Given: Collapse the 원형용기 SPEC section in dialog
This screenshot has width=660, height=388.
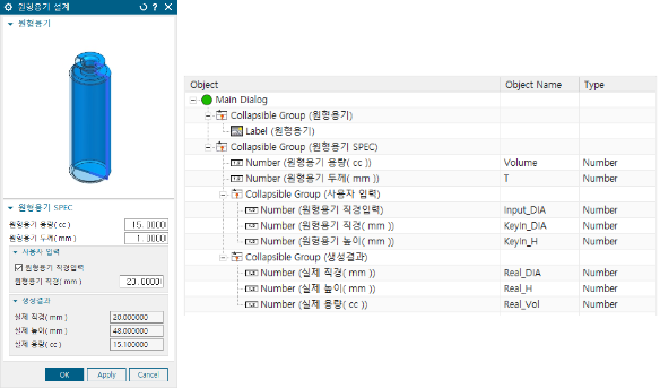Looking at the screenshot, I should (x=11, y=208).
